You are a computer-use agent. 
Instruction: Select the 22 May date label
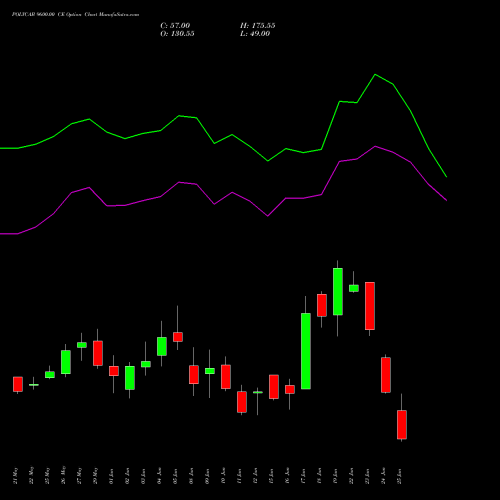[x=32, y=476]
